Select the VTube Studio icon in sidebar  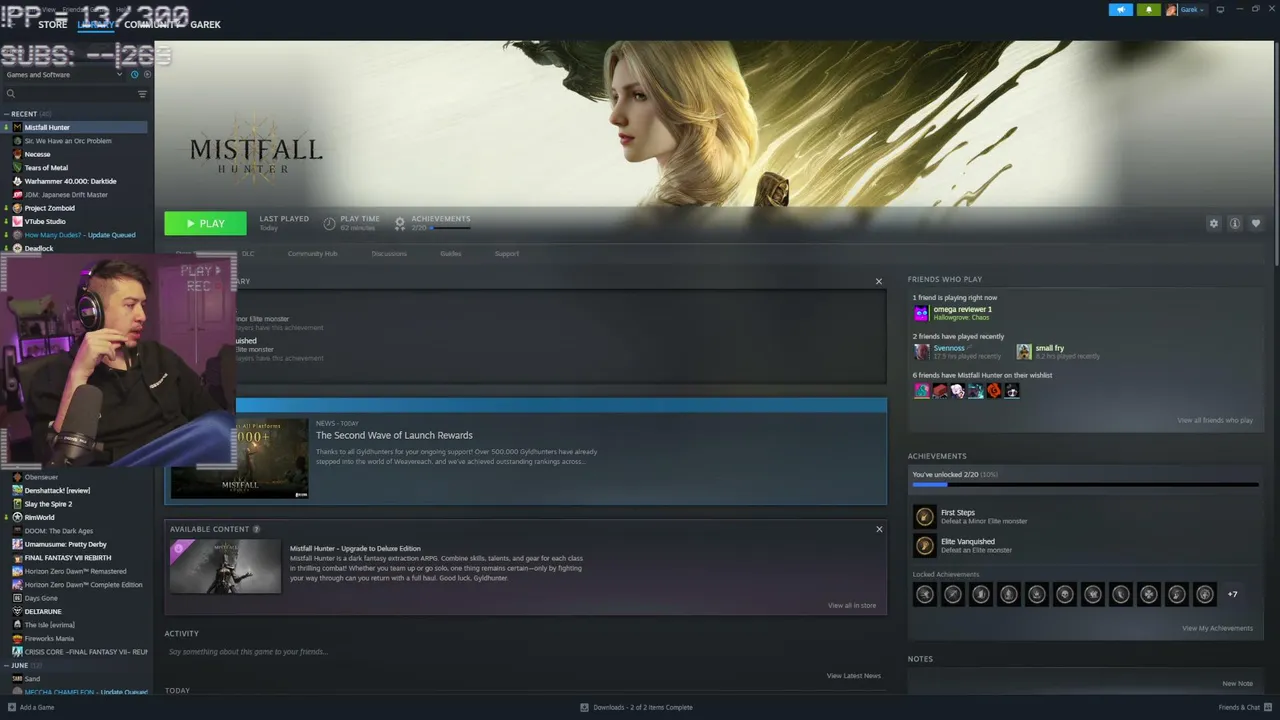click(17, 221)
